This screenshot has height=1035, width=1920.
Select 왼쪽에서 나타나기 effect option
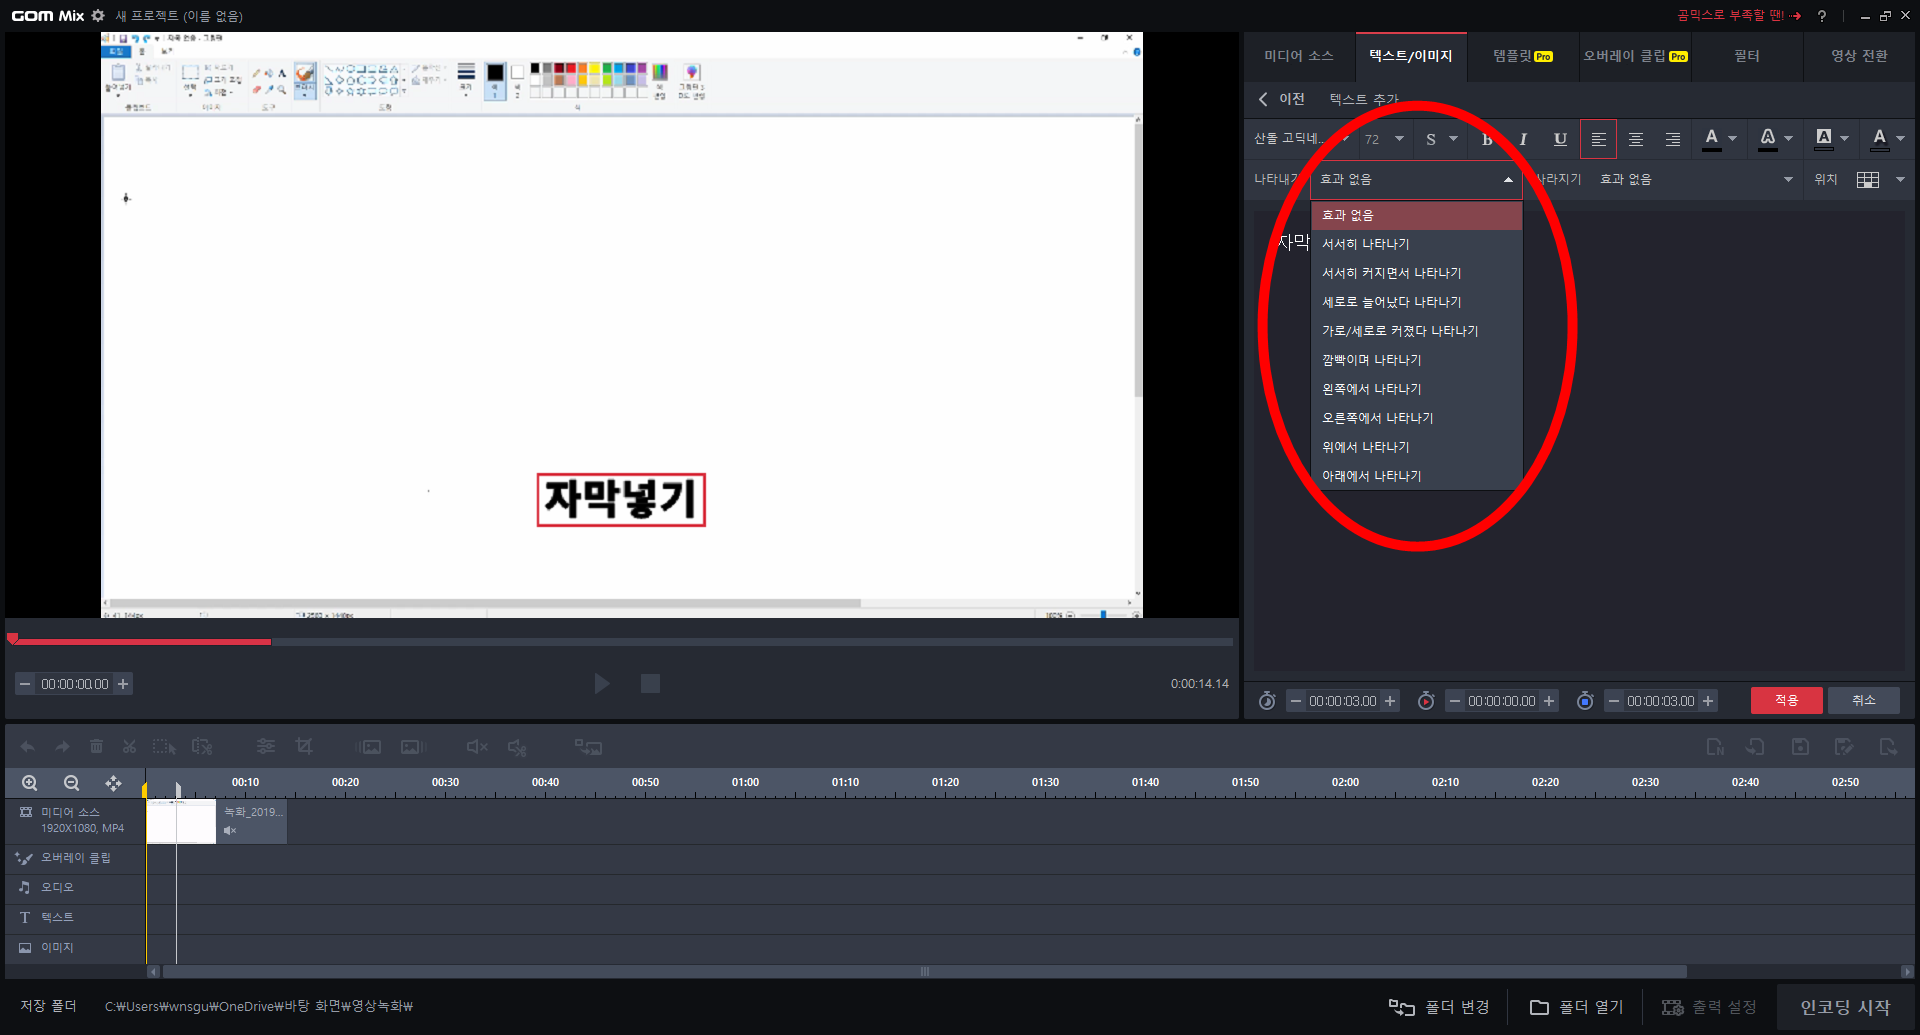tap(1416, 389)
